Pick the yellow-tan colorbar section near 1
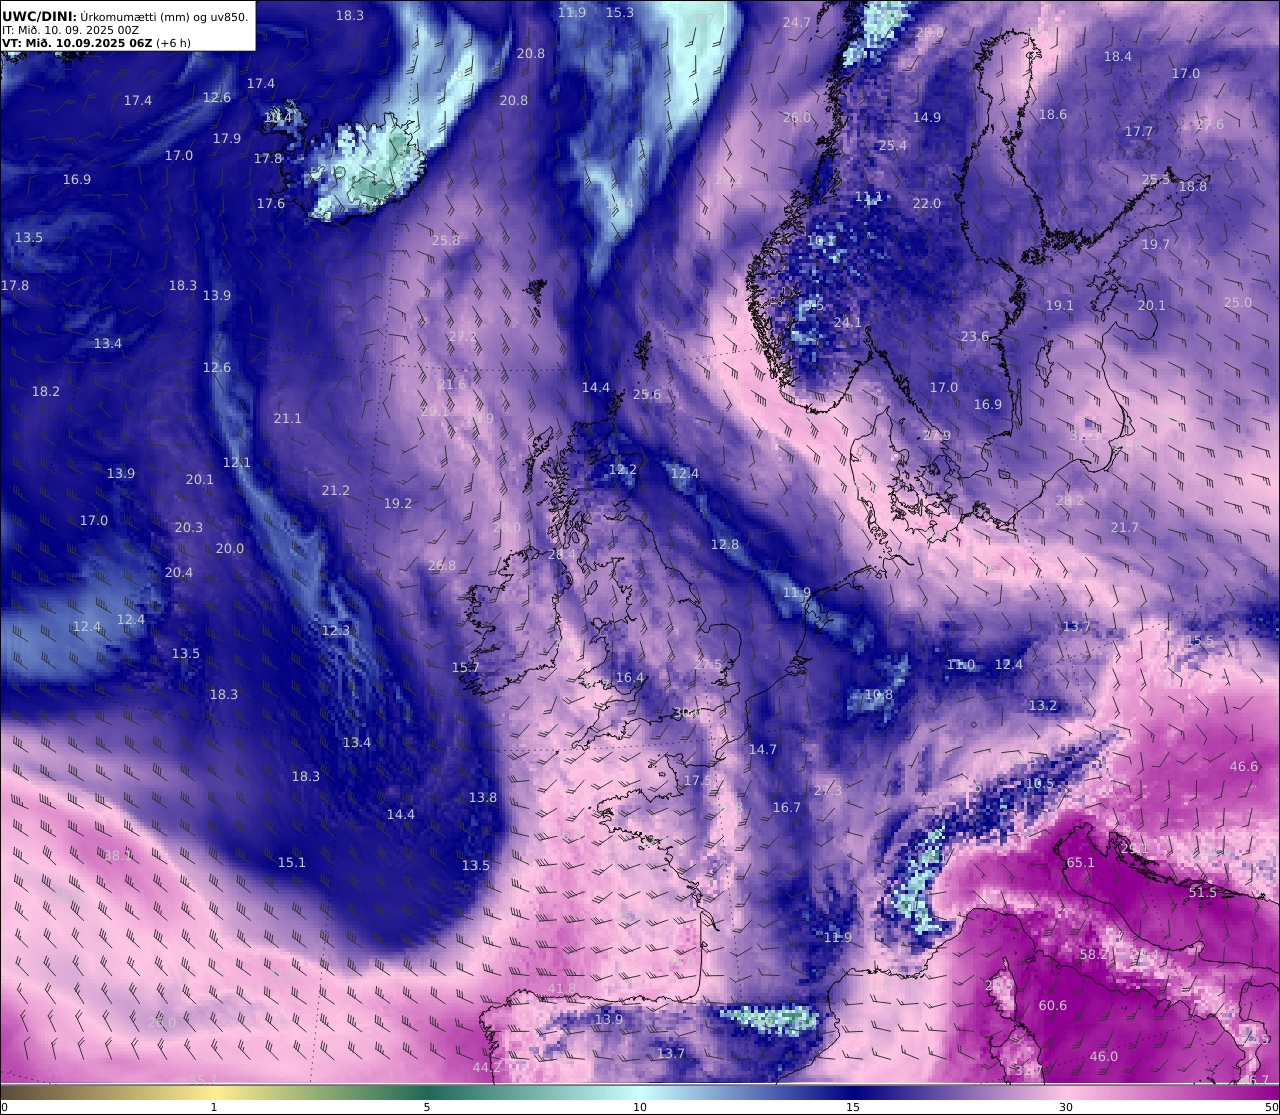The image size is (1280, 1115). coord(213,1092)
